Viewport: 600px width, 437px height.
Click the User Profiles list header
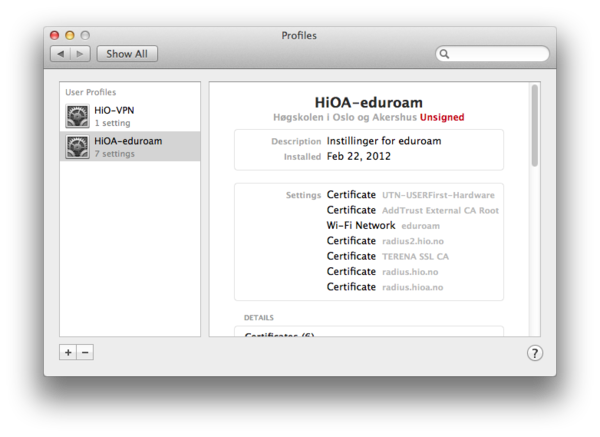click(x=91, y=92)
